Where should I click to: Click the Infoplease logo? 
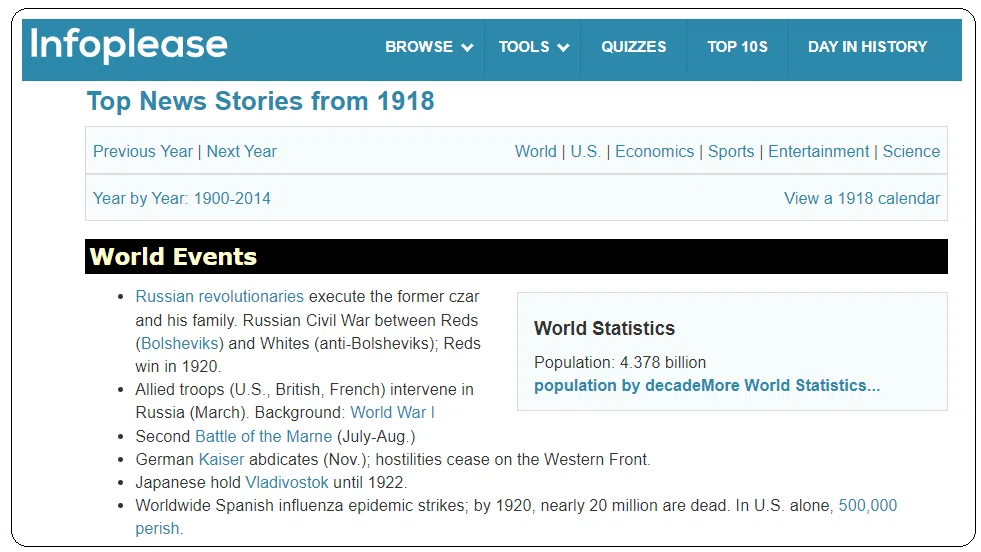(129, 44)
